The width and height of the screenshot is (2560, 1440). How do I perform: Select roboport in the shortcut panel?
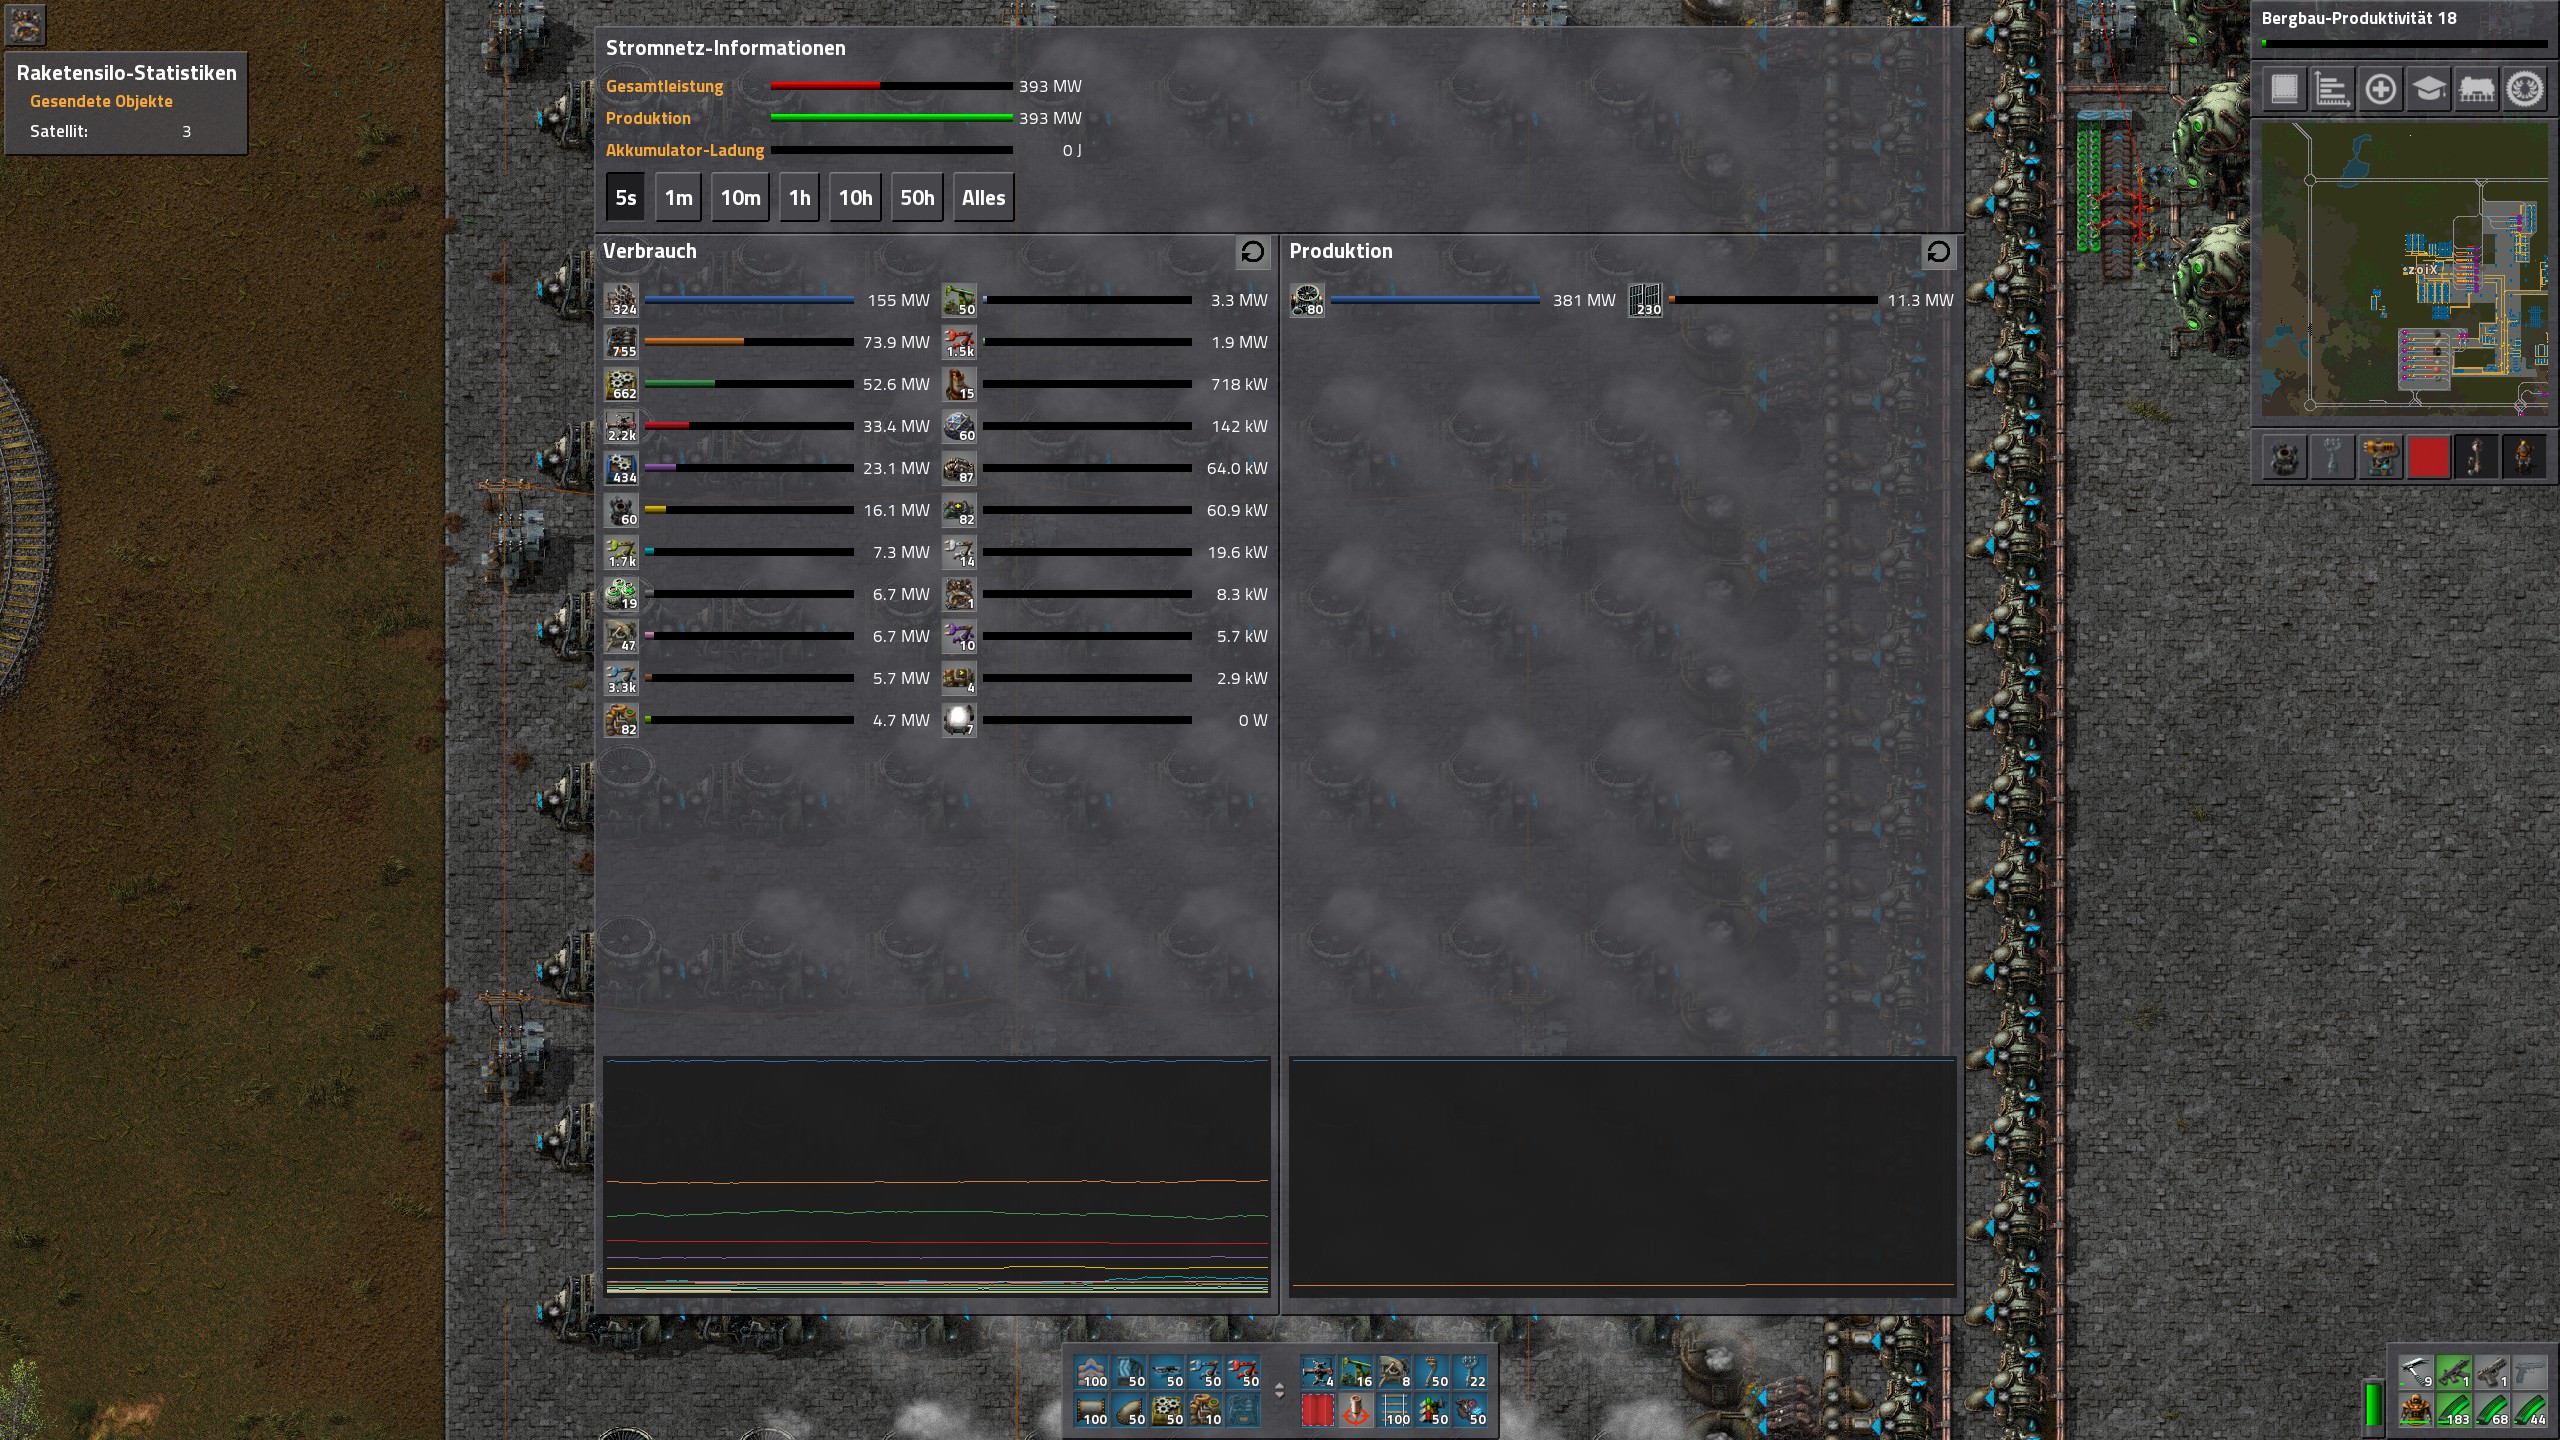pos(2284,458)
